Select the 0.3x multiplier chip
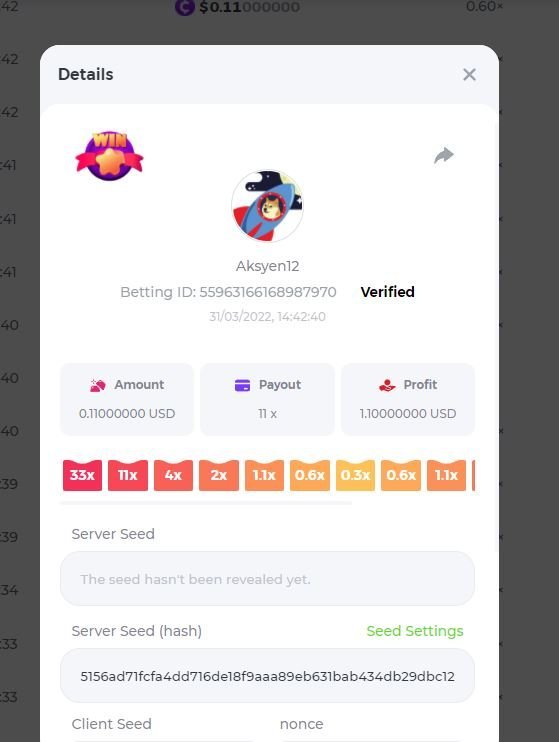 (355, 475)
